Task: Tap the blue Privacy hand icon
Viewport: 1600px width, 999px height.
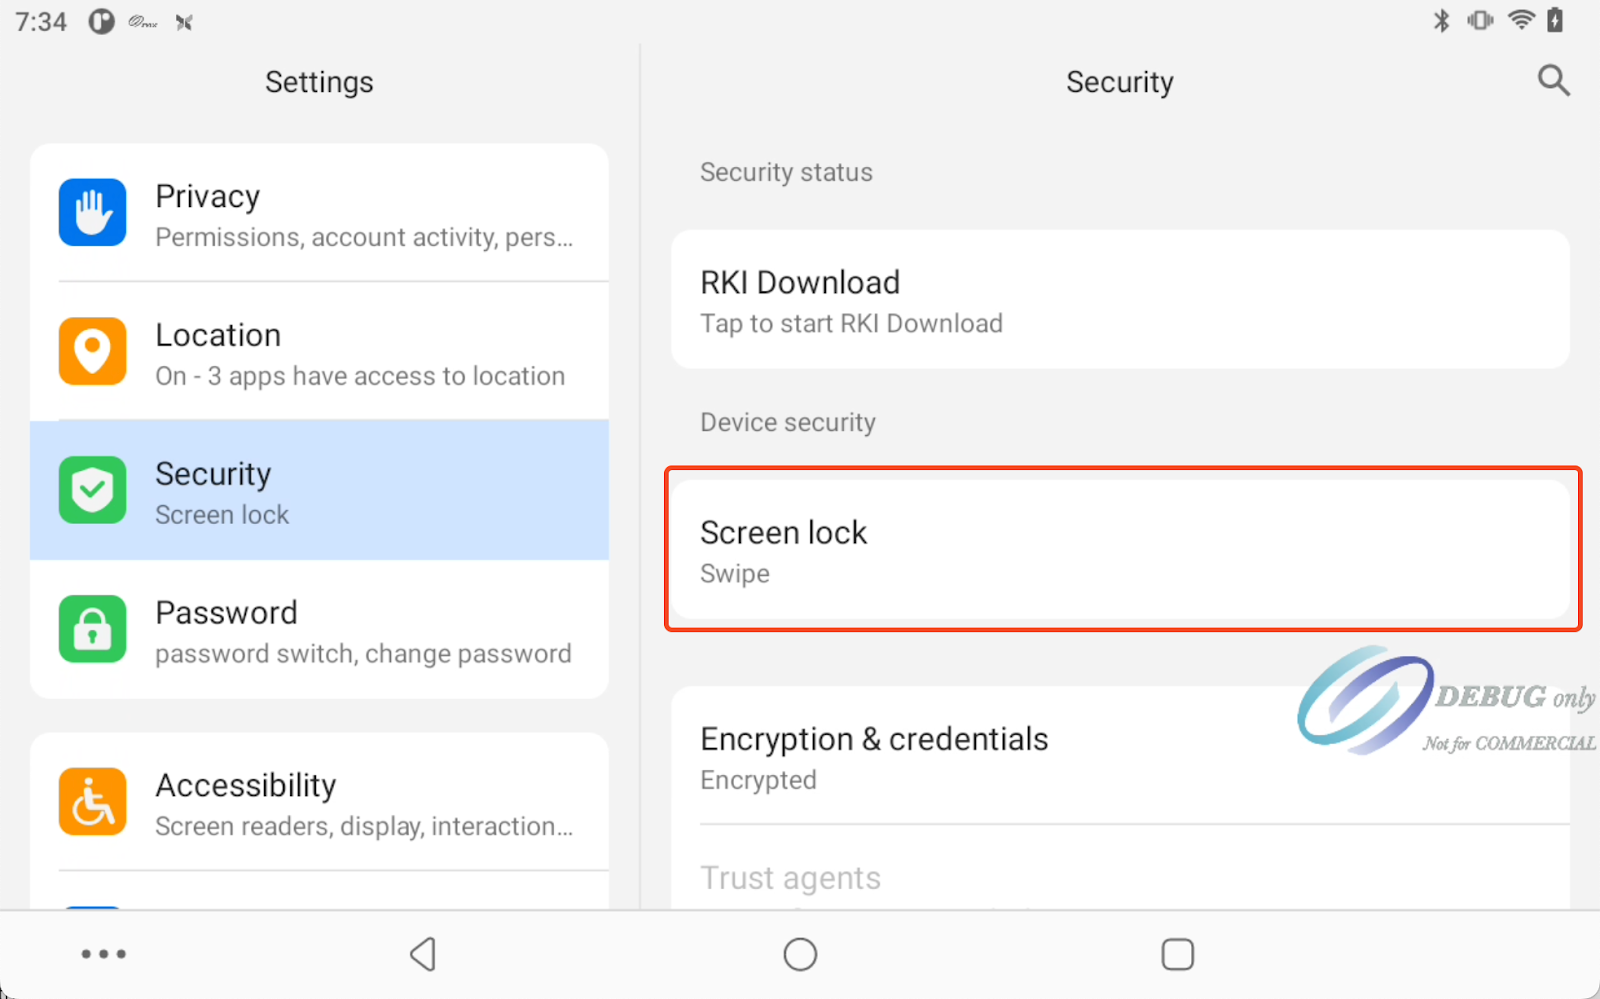Action: click(x=93, y=213)
